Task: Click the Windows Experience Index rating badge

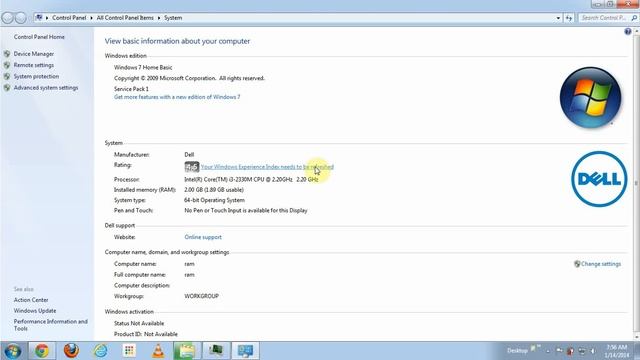Action: point(191,167)
